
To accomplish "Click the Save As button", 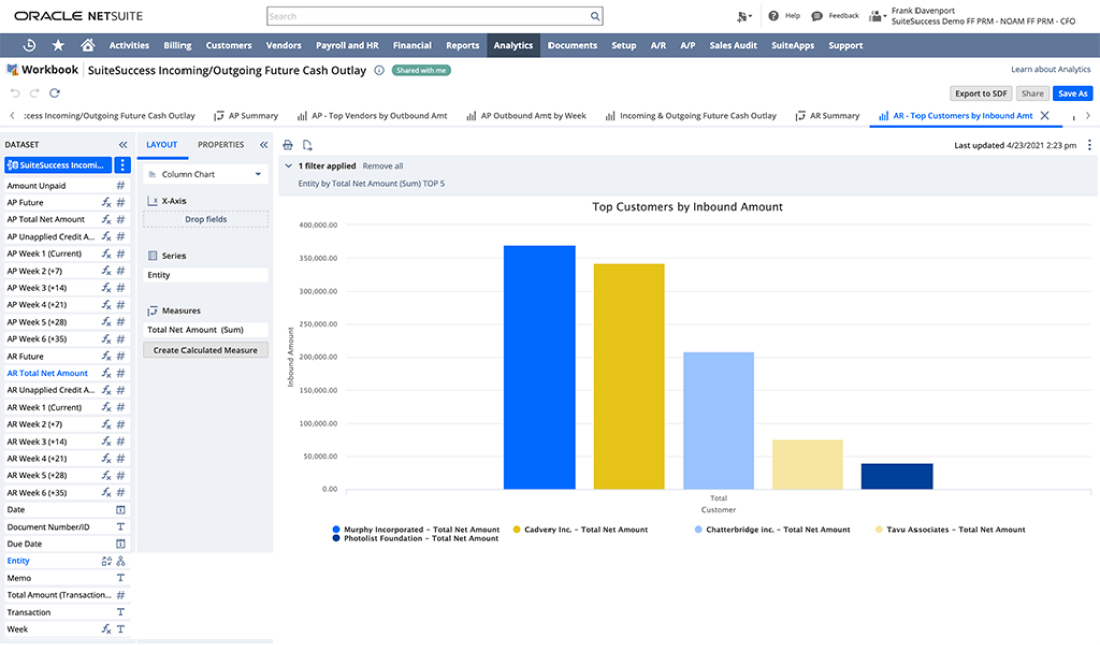I will pos(1072,93).
